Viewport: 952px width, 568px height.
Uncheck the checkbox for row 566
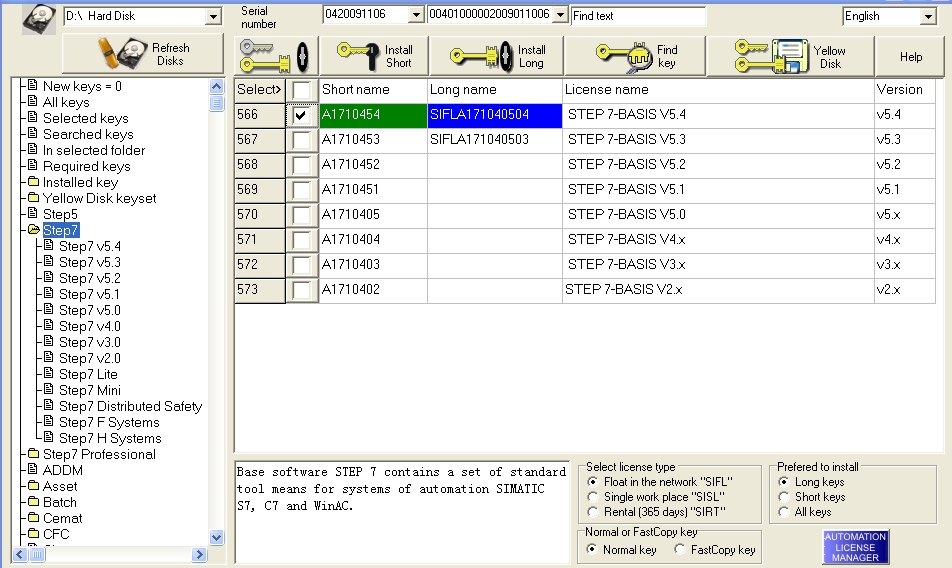(x=301, y=115)
